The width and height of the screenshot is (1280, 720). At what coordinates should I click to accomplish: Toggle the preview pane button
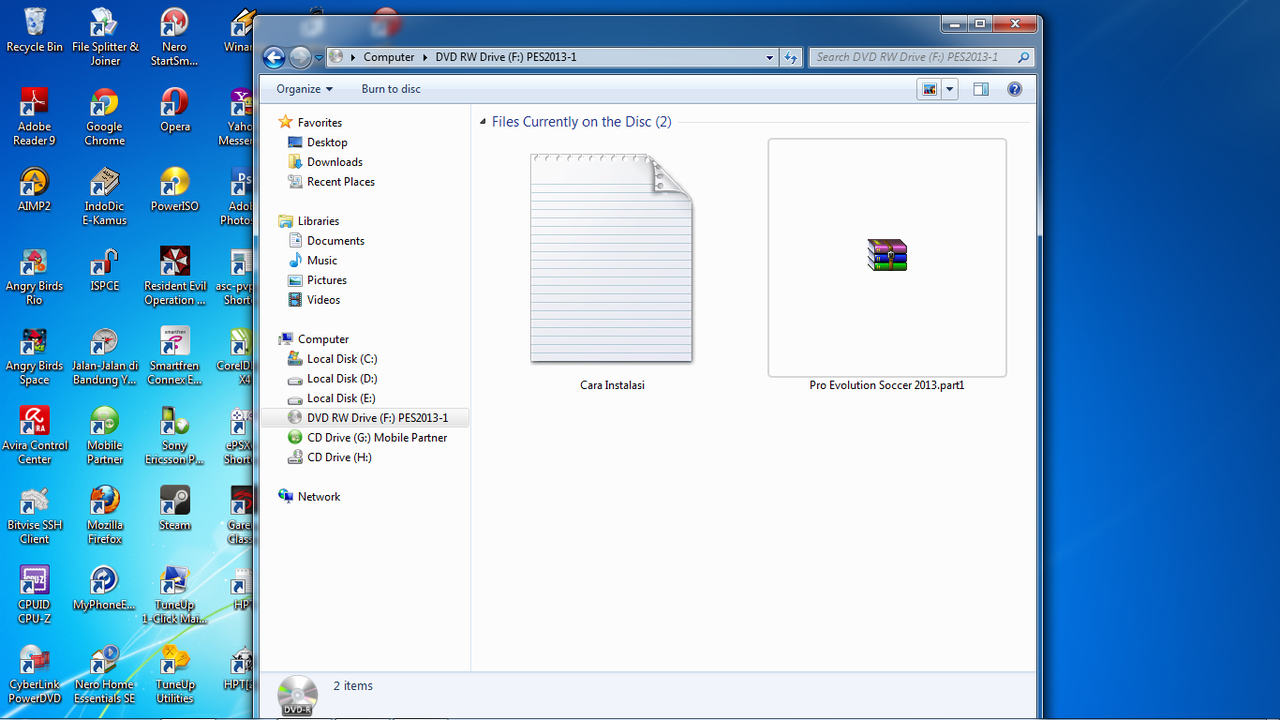981,89
